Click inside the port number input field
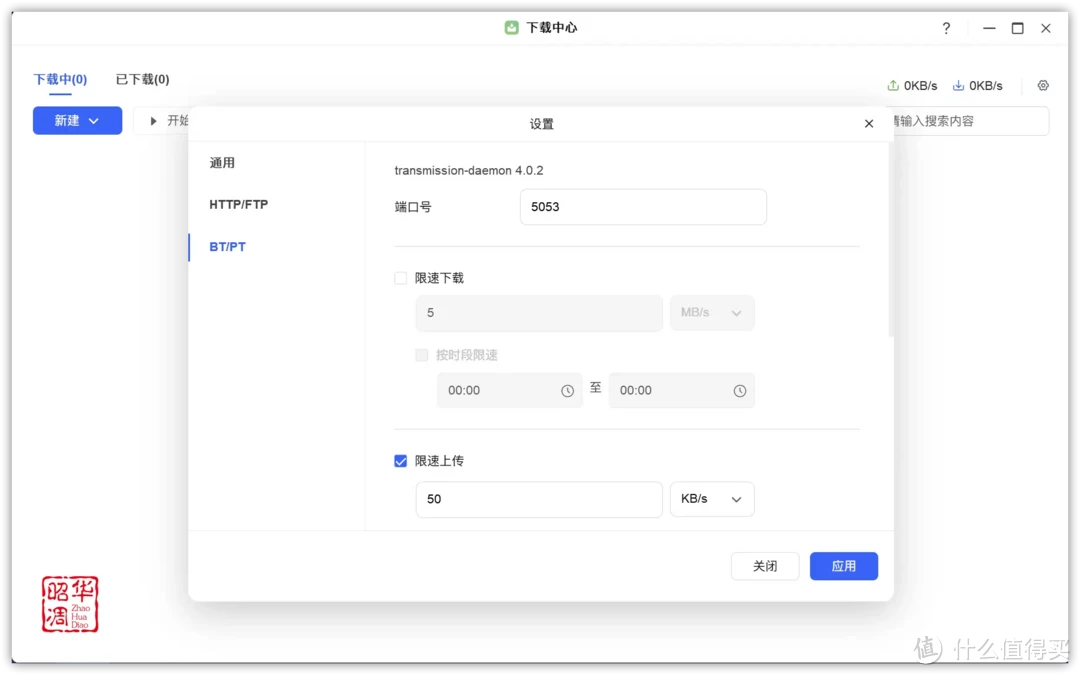1080x675 pixels. [x=642, y=207]
